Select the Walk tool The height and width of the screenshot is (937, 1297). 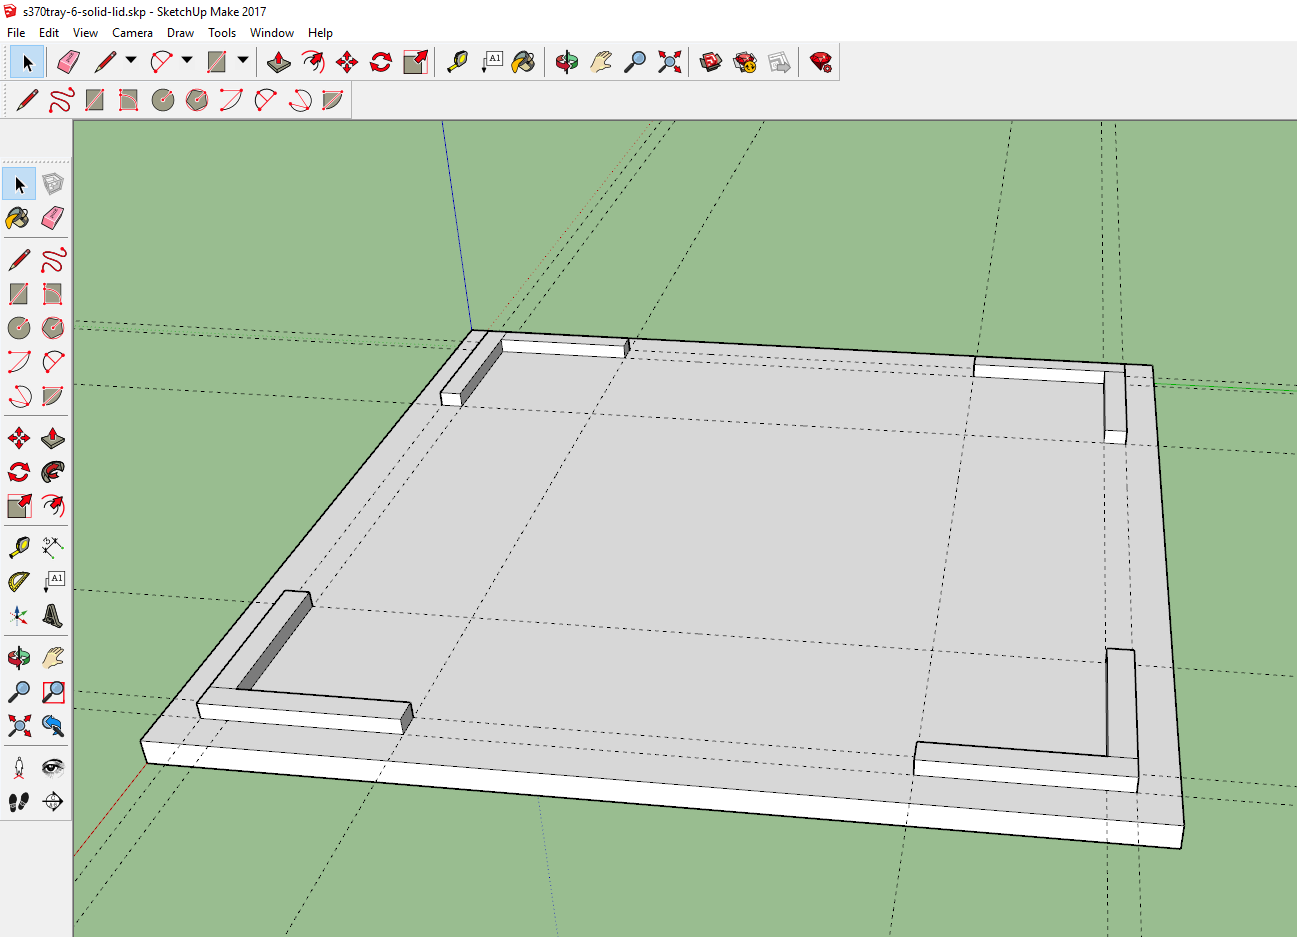point(18,801)
